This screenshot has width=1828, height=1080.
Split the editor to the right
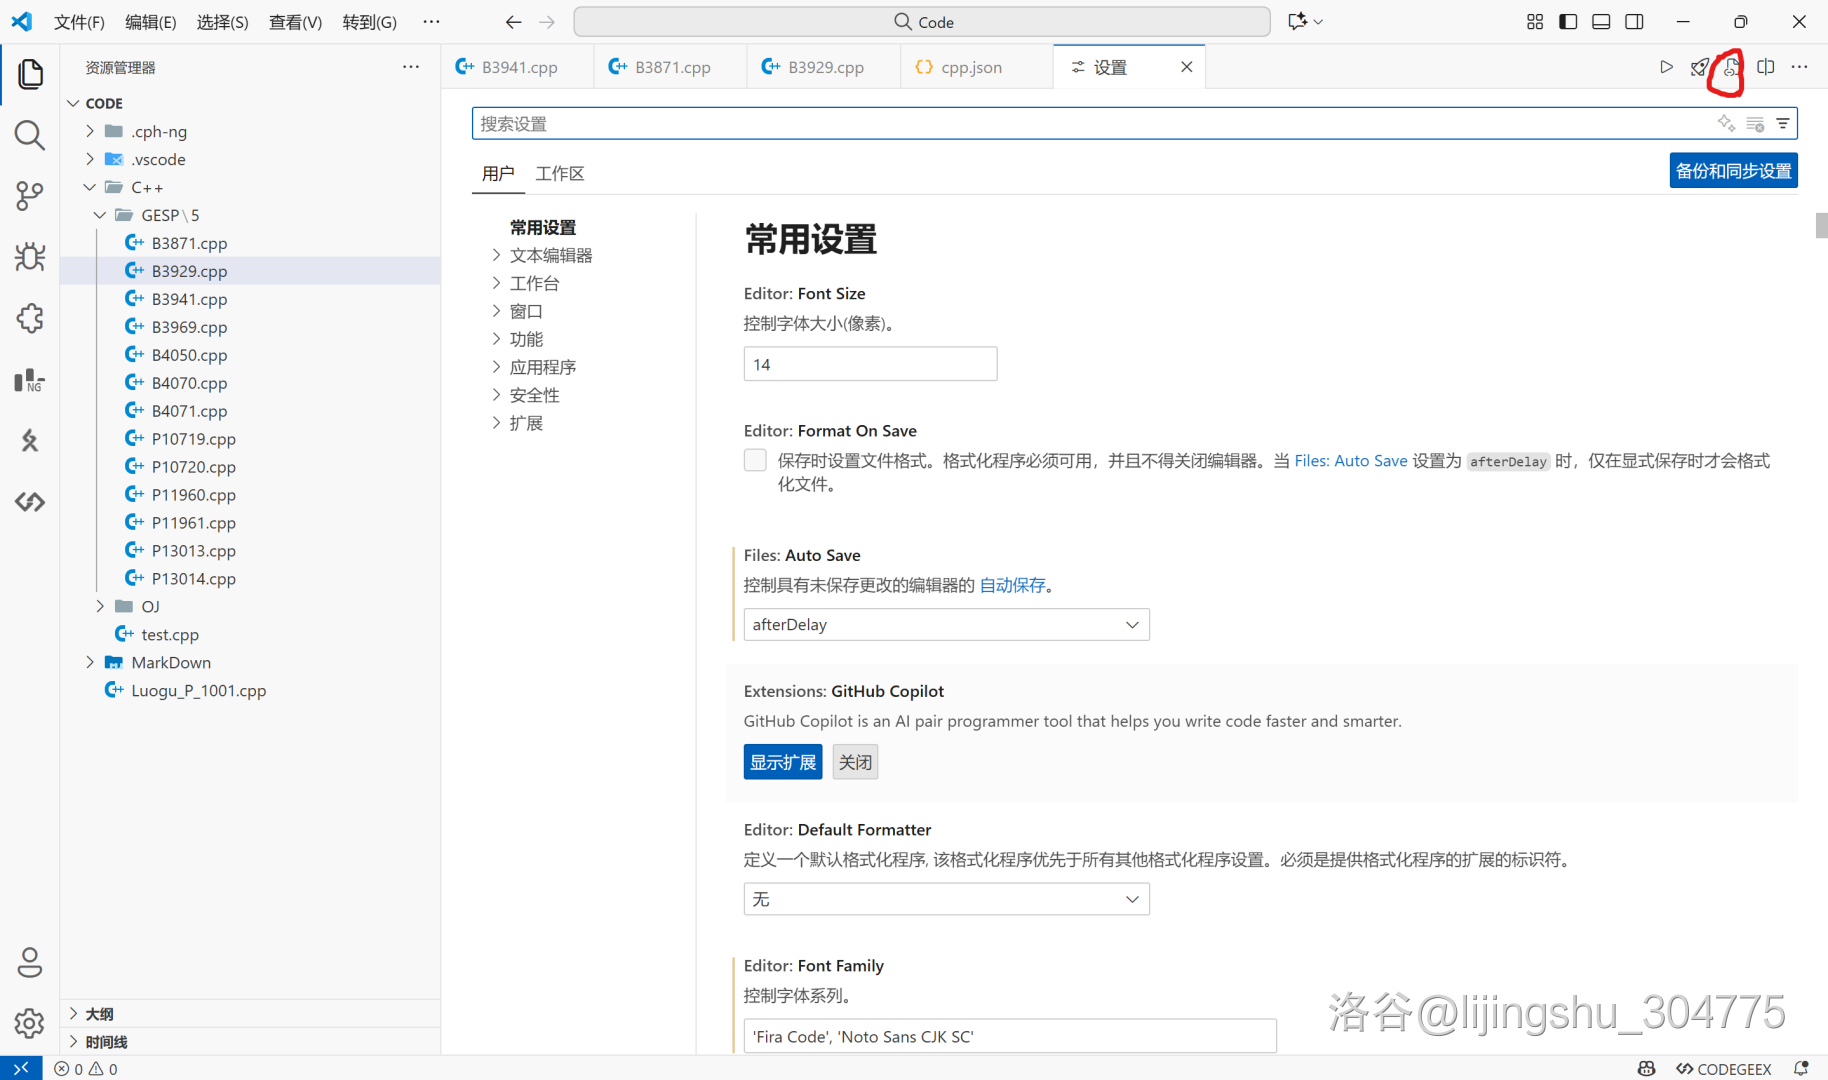click(x=1766, y=67)
